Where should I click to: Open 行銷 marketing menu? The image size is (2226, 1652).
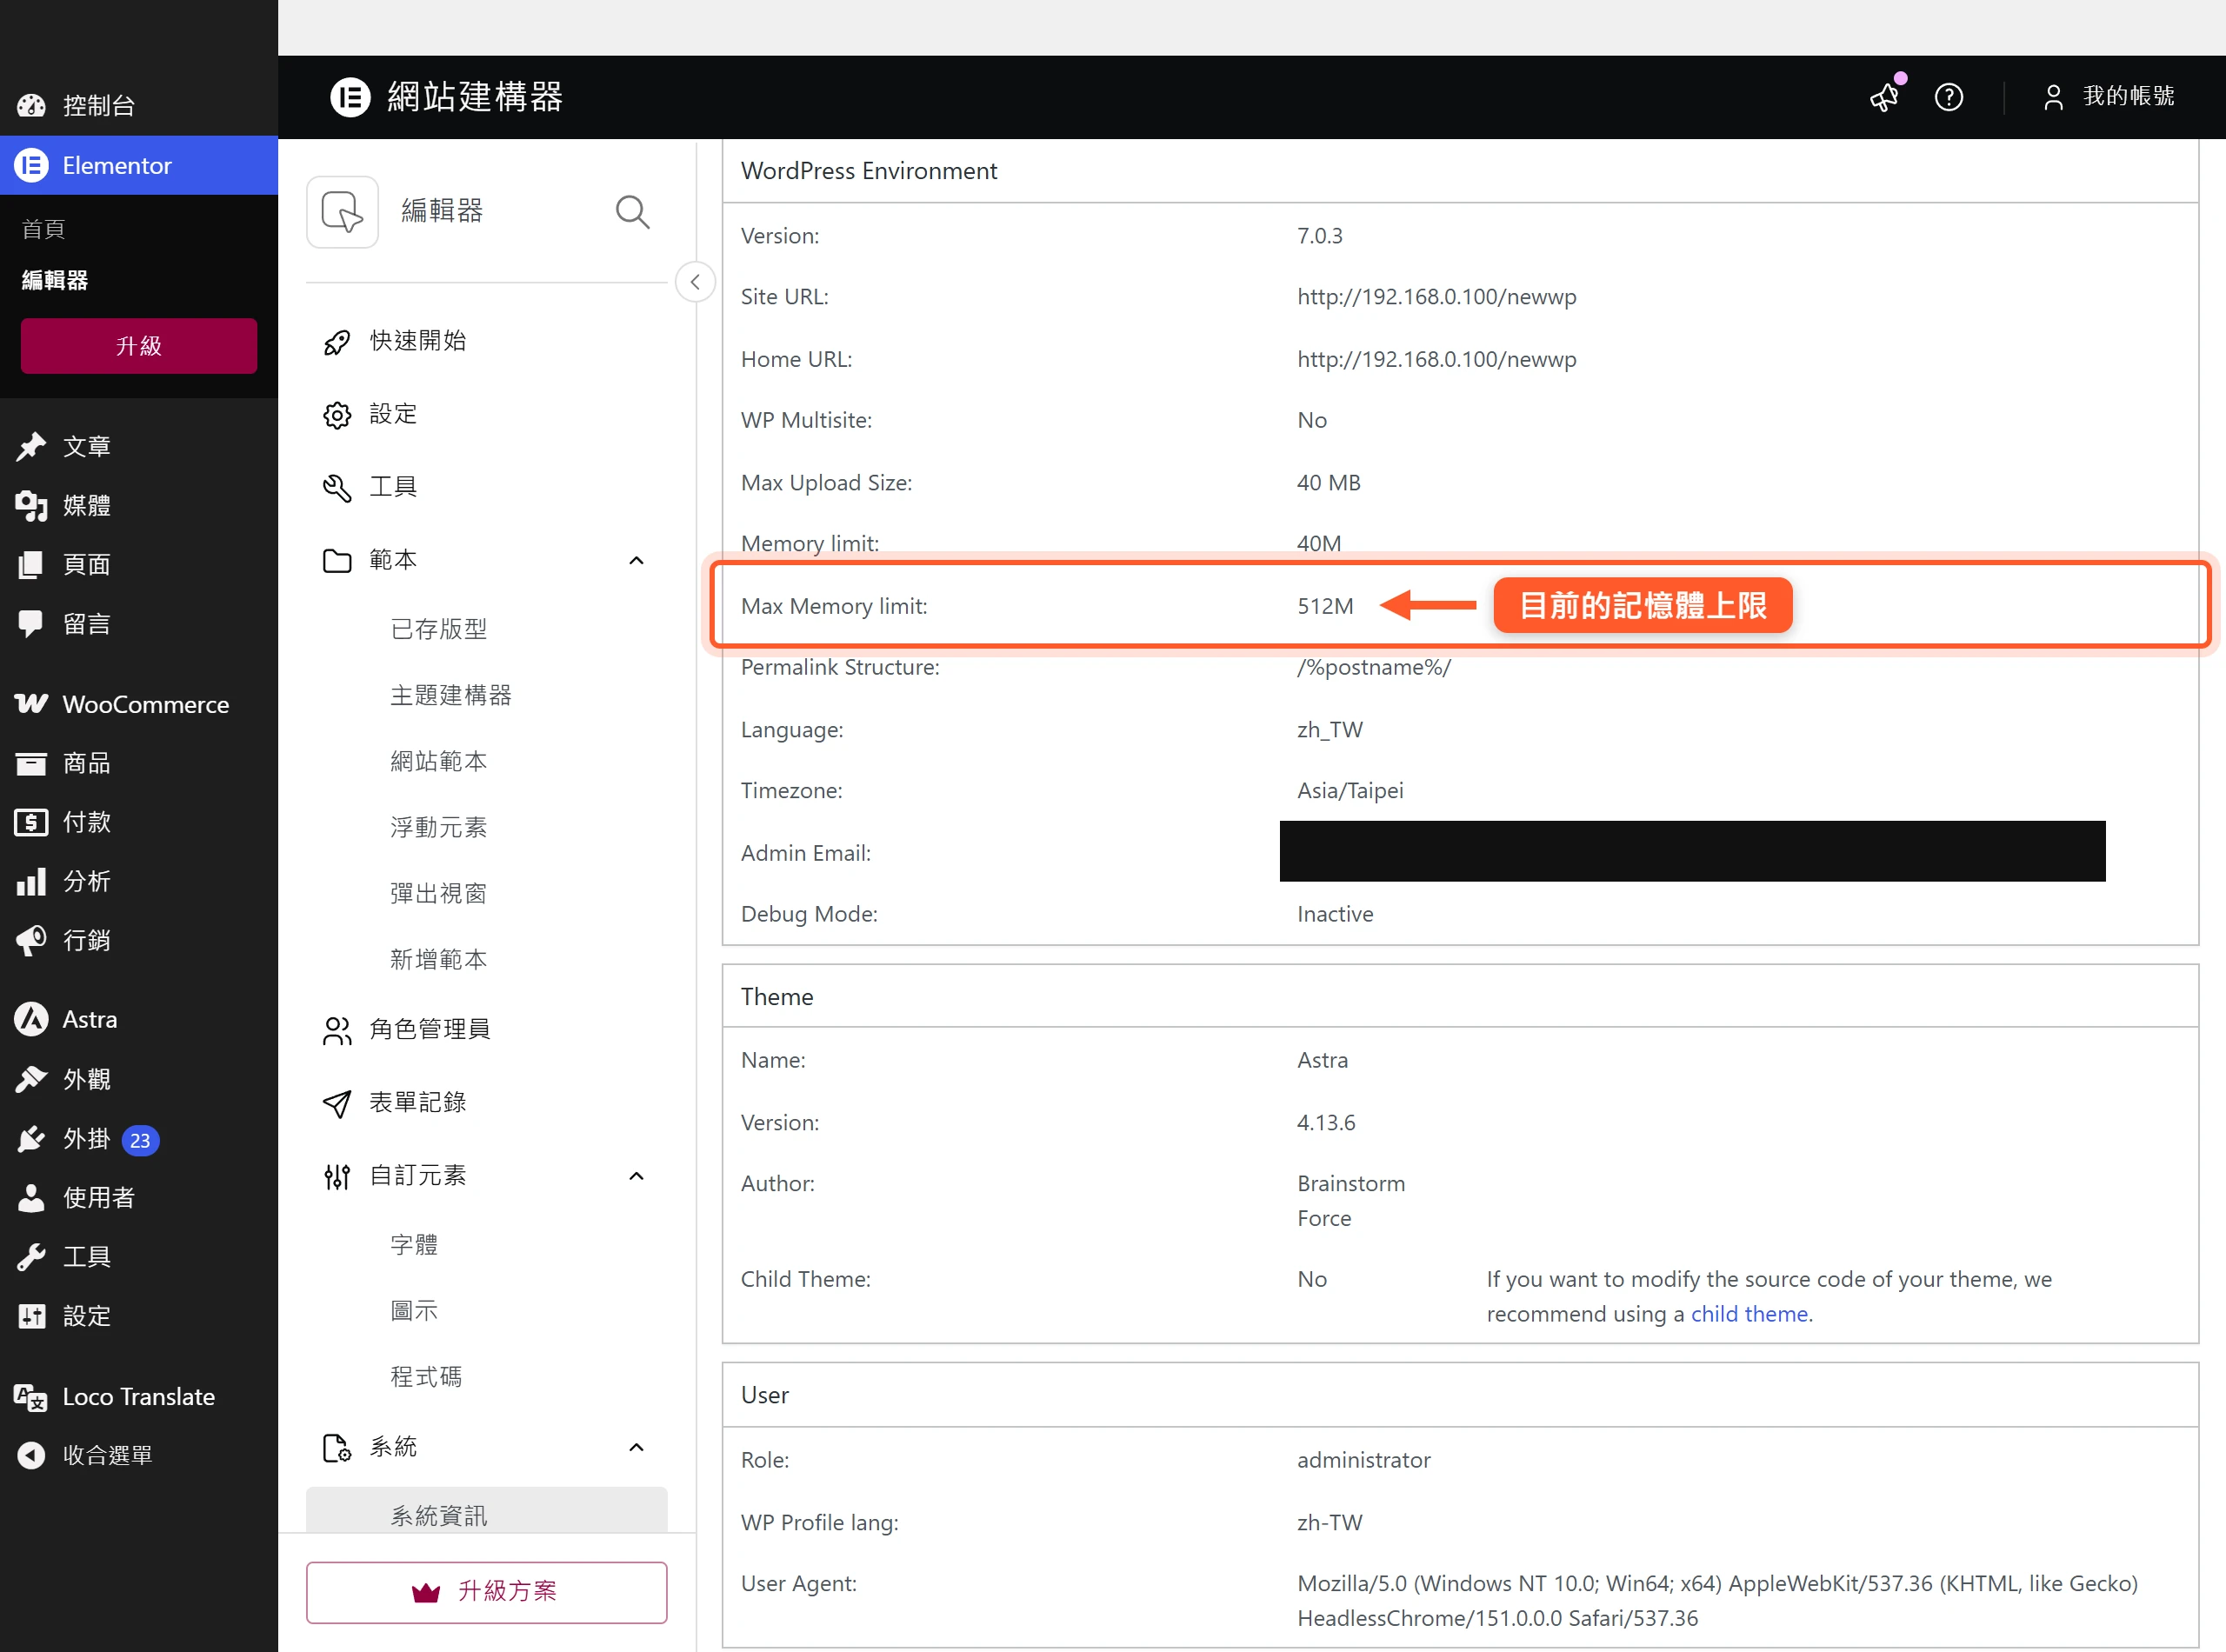[139, 940]
